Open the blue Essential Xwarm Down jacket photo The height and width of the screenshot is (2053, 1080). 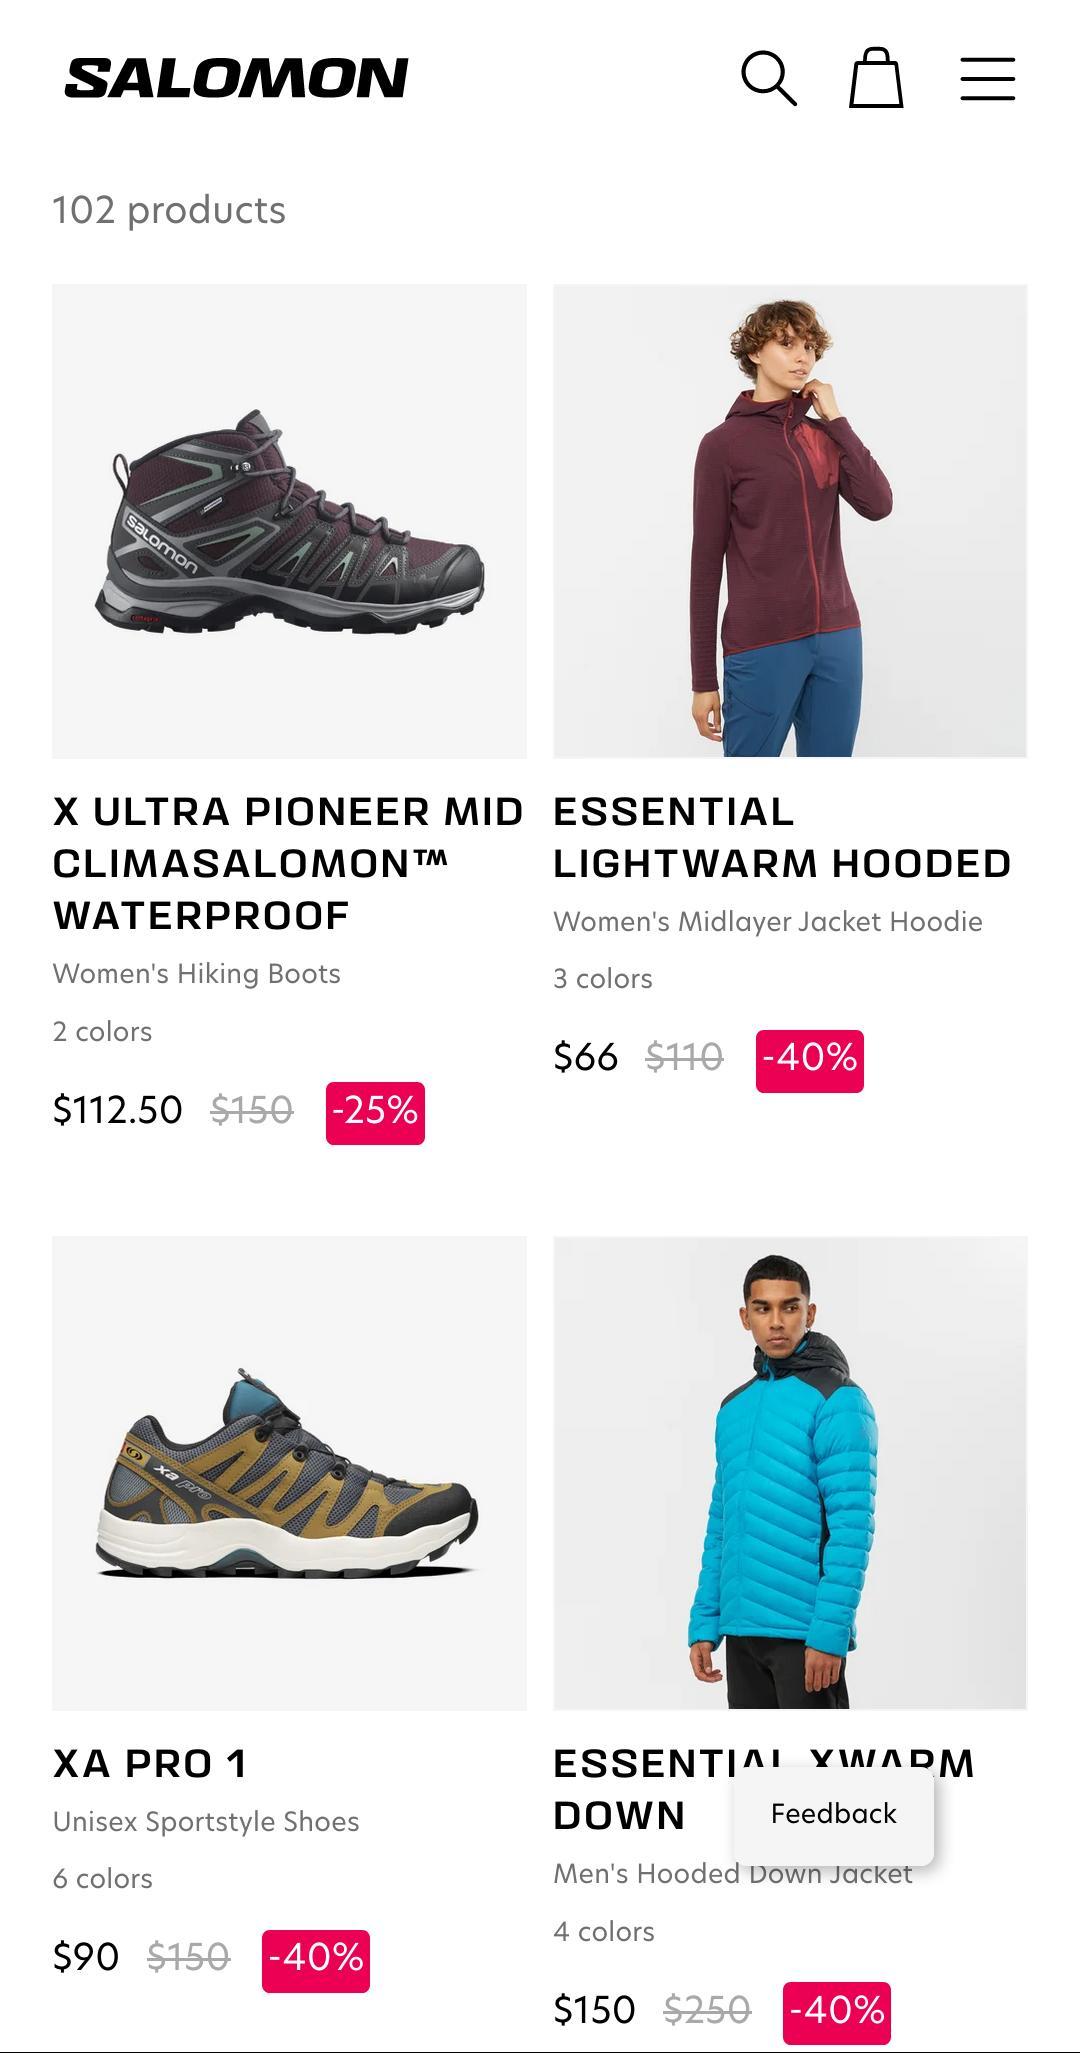coord(790,1473)
